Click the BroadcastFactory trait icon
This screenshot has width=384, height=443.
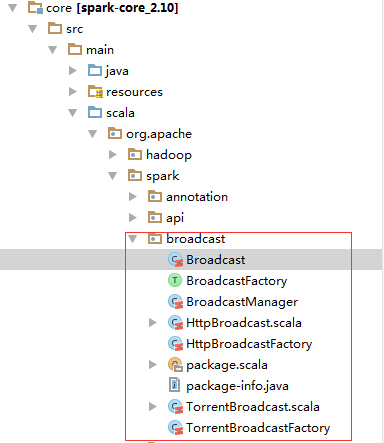coord(175,280)
